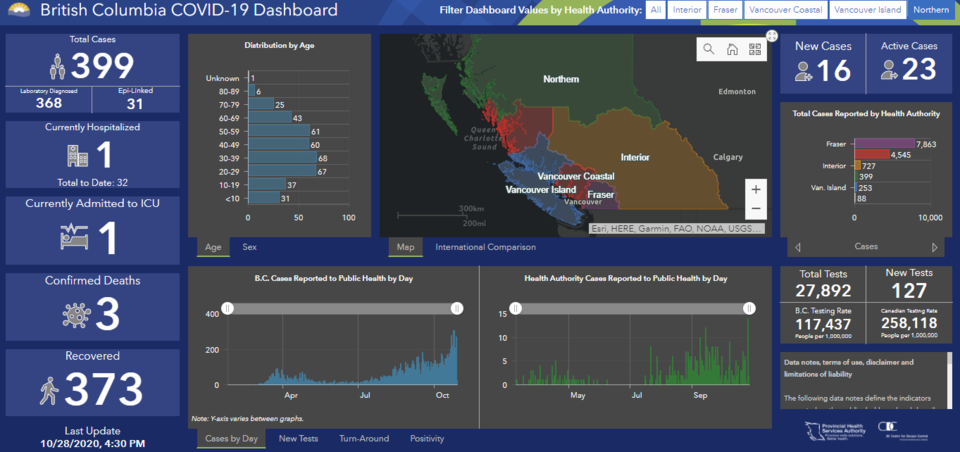Click the British Columbia COVID-19 Dashboard title
The image size is (960, 452).
point(189,10)
